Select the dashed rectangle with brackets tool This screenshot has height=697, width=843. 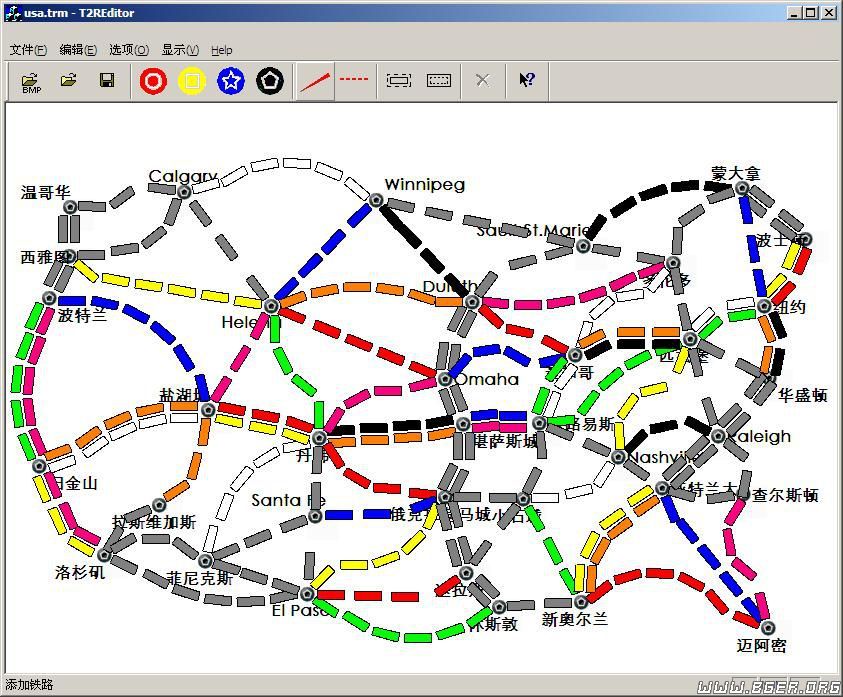click(399, 81)
